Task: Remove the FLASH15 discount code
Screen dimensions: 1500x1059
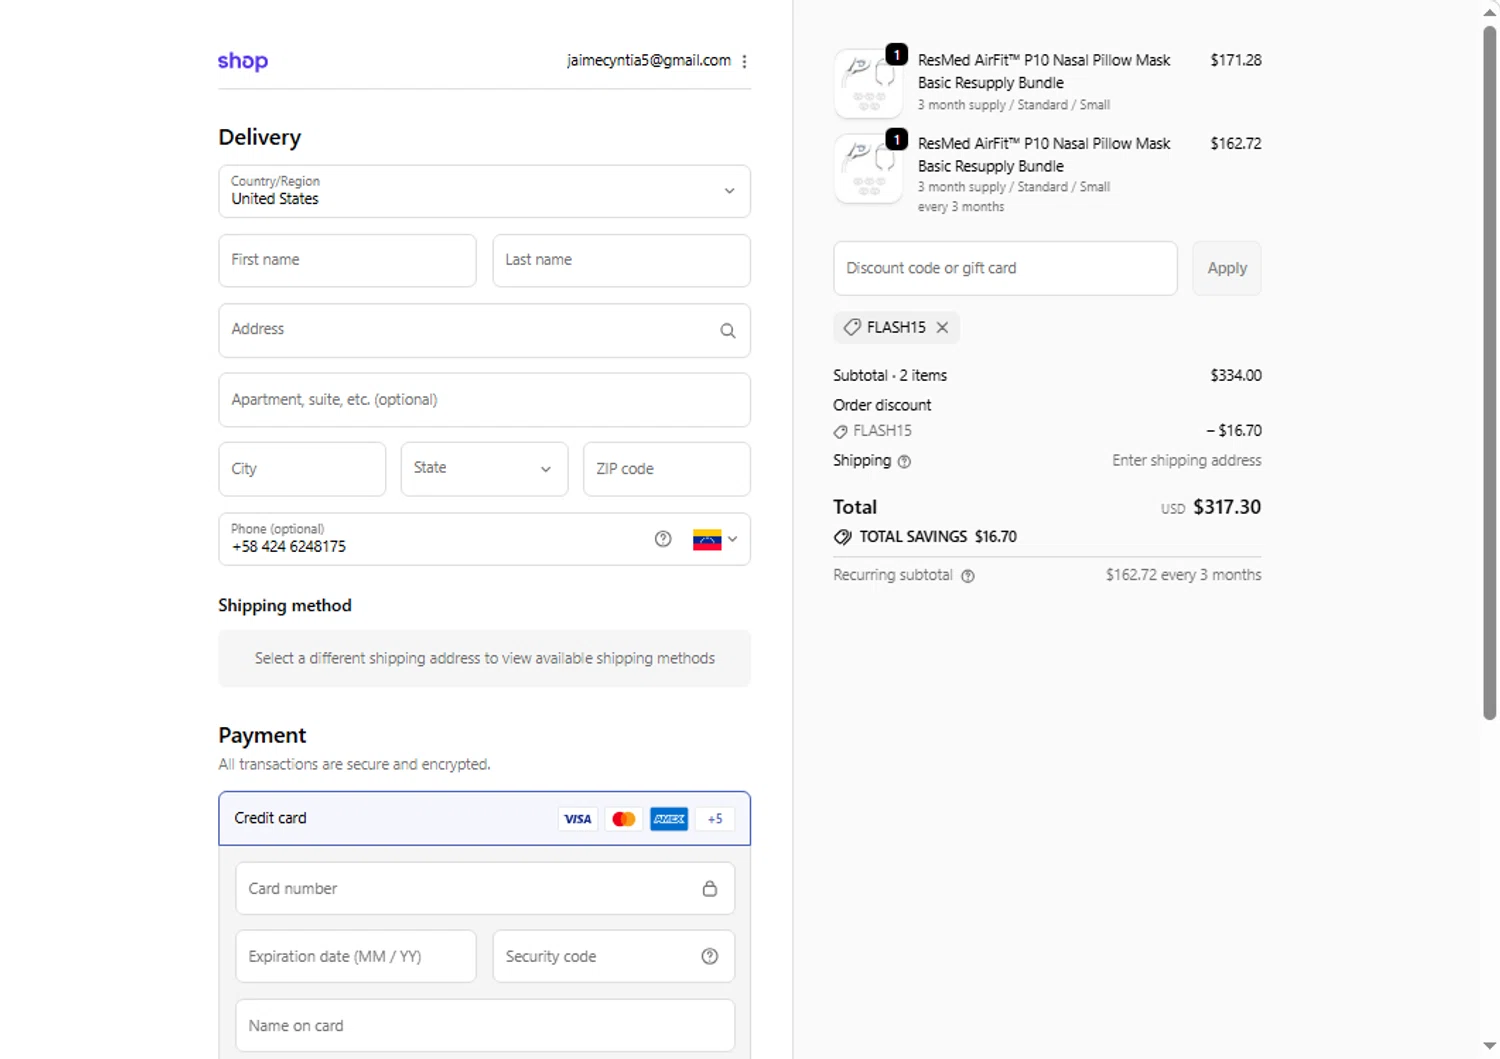Action: tap(942, 327)
